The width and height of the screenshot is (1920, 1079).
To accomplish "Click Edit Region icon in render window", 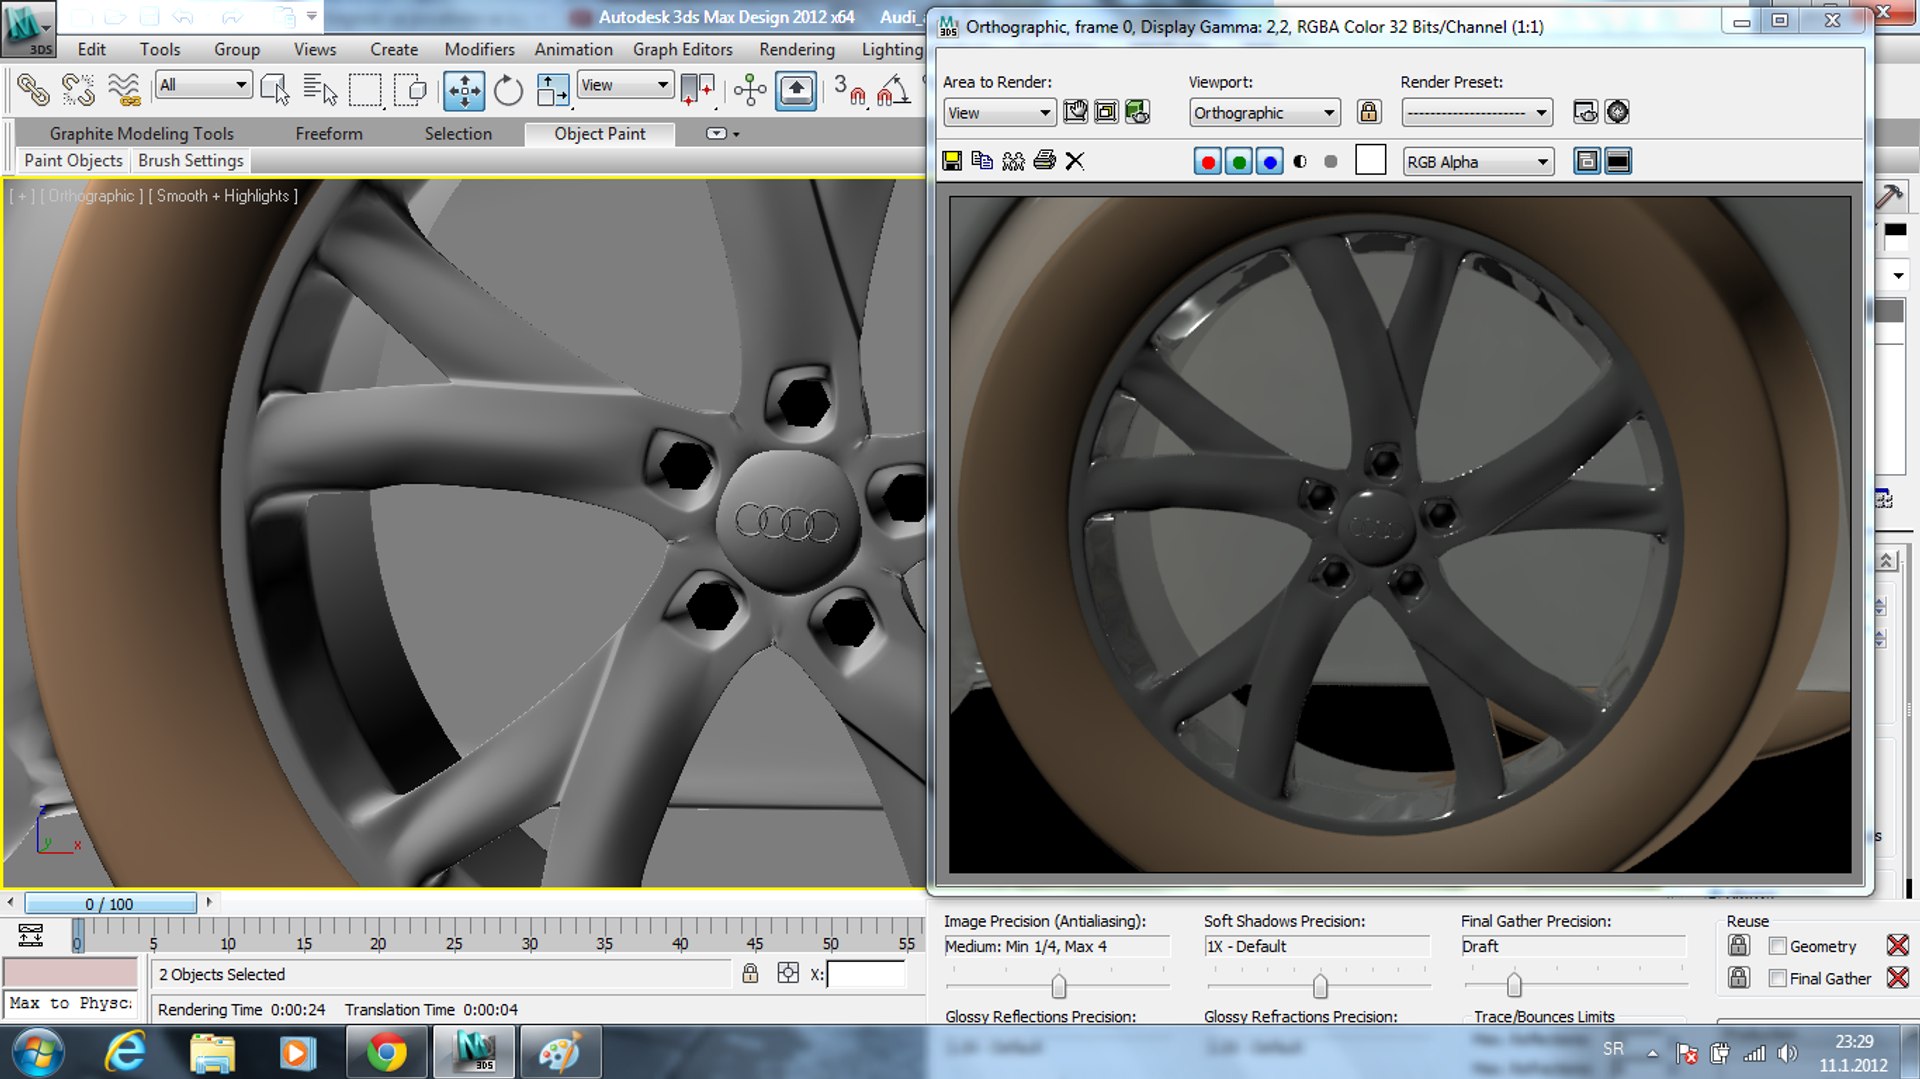I will click(x=1076, y=112).
